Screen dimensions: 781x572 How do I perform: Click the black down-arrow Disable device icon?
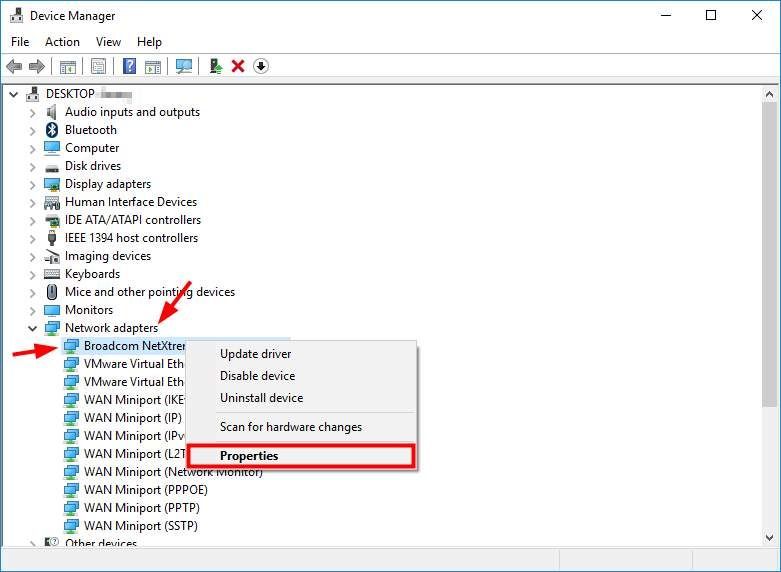[x=261, y=66]
